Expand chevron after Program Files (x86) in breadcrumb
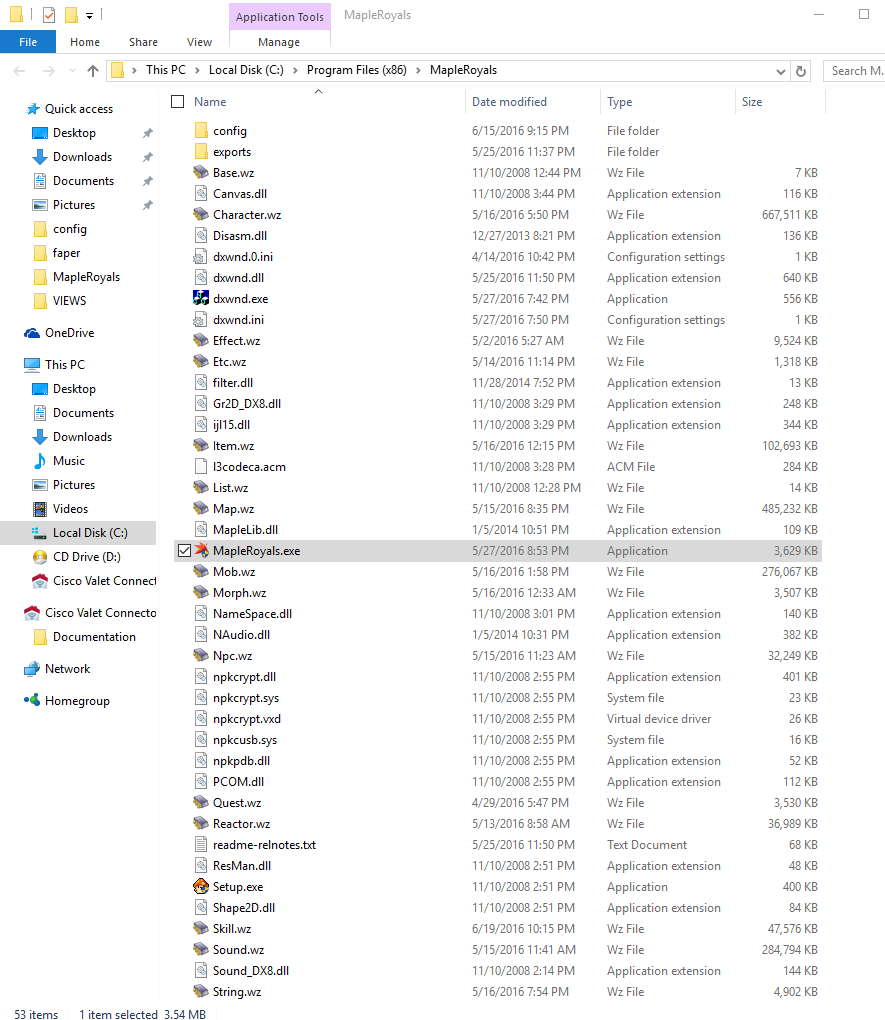Screen dimensions: 885x1020 pyautogui.click(x=418, y=70)
